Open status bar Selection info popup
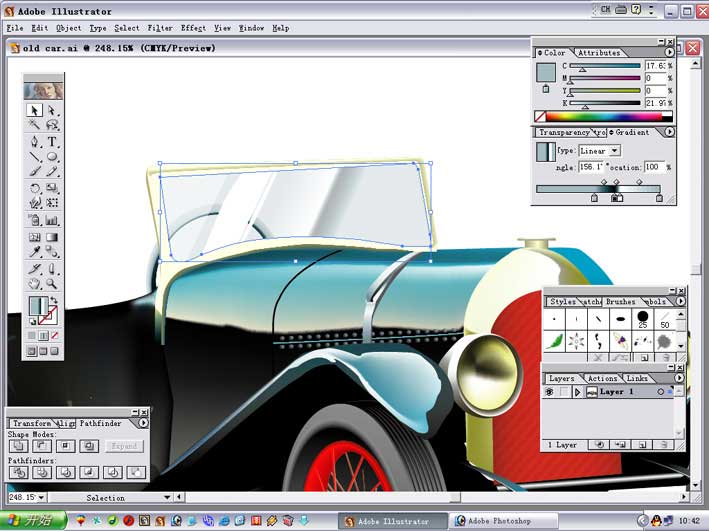Viewport: 709px width, 531px height. 167,498
